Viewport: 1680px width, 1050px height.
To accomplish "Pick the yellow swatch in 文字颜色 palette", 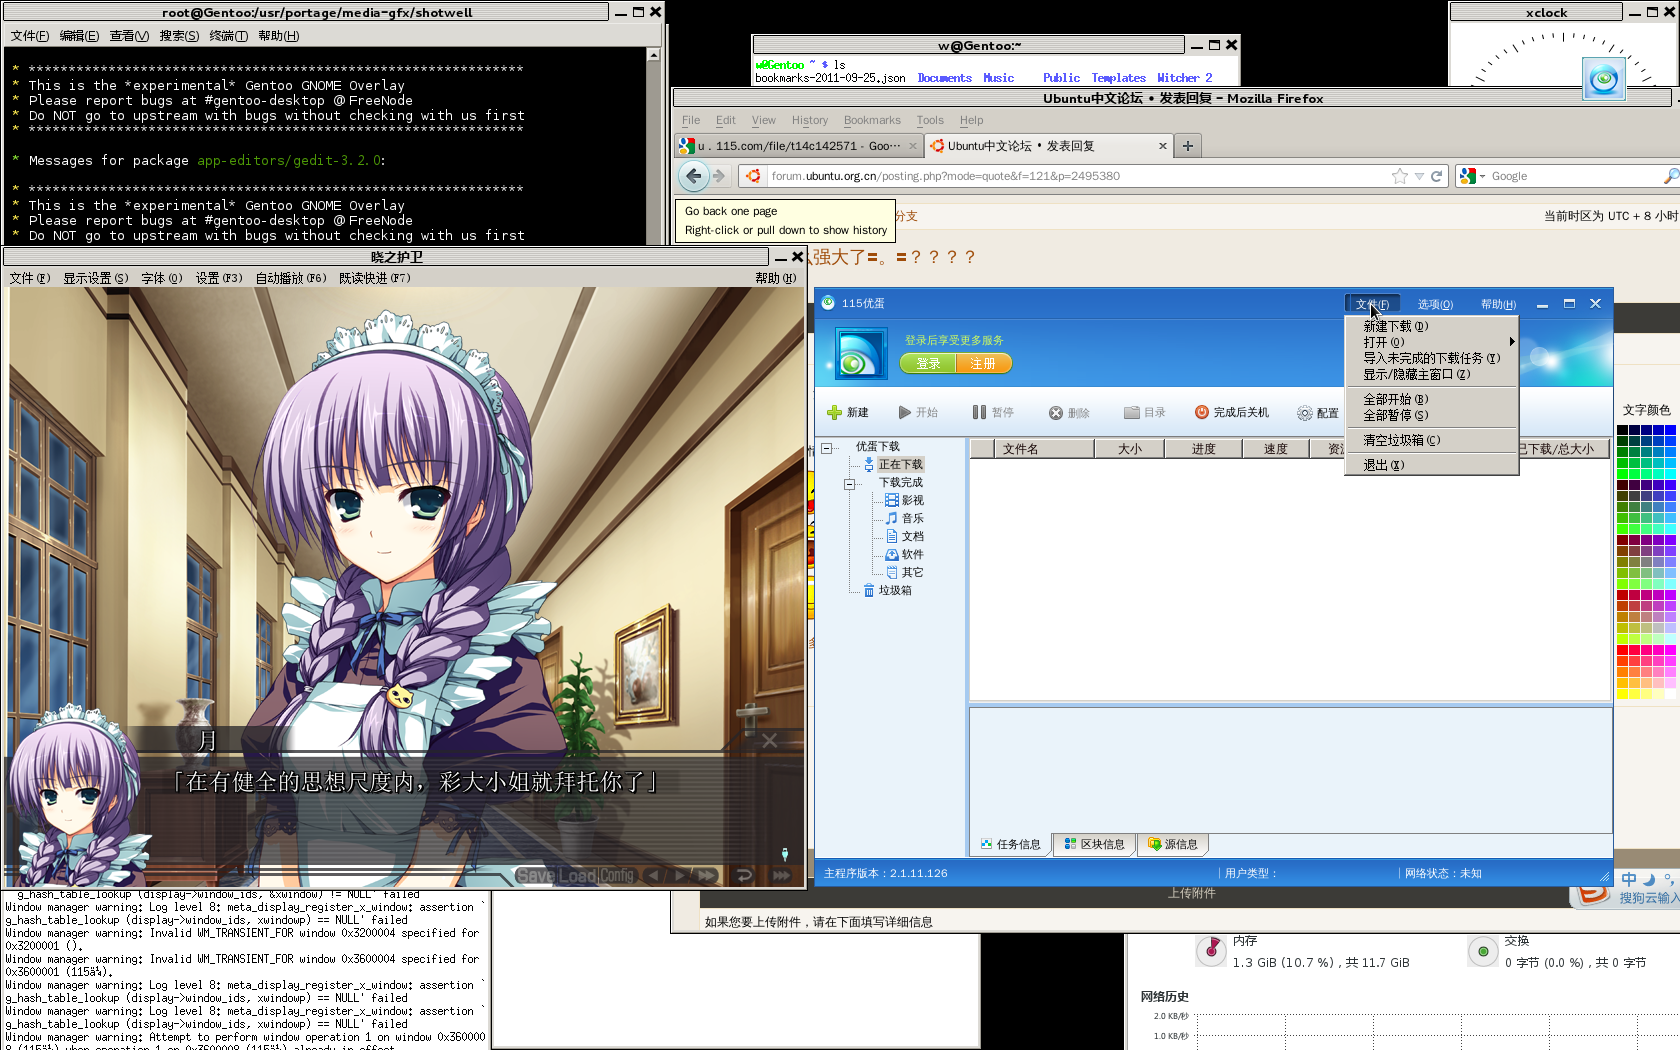I will [x=1622, y=694].
